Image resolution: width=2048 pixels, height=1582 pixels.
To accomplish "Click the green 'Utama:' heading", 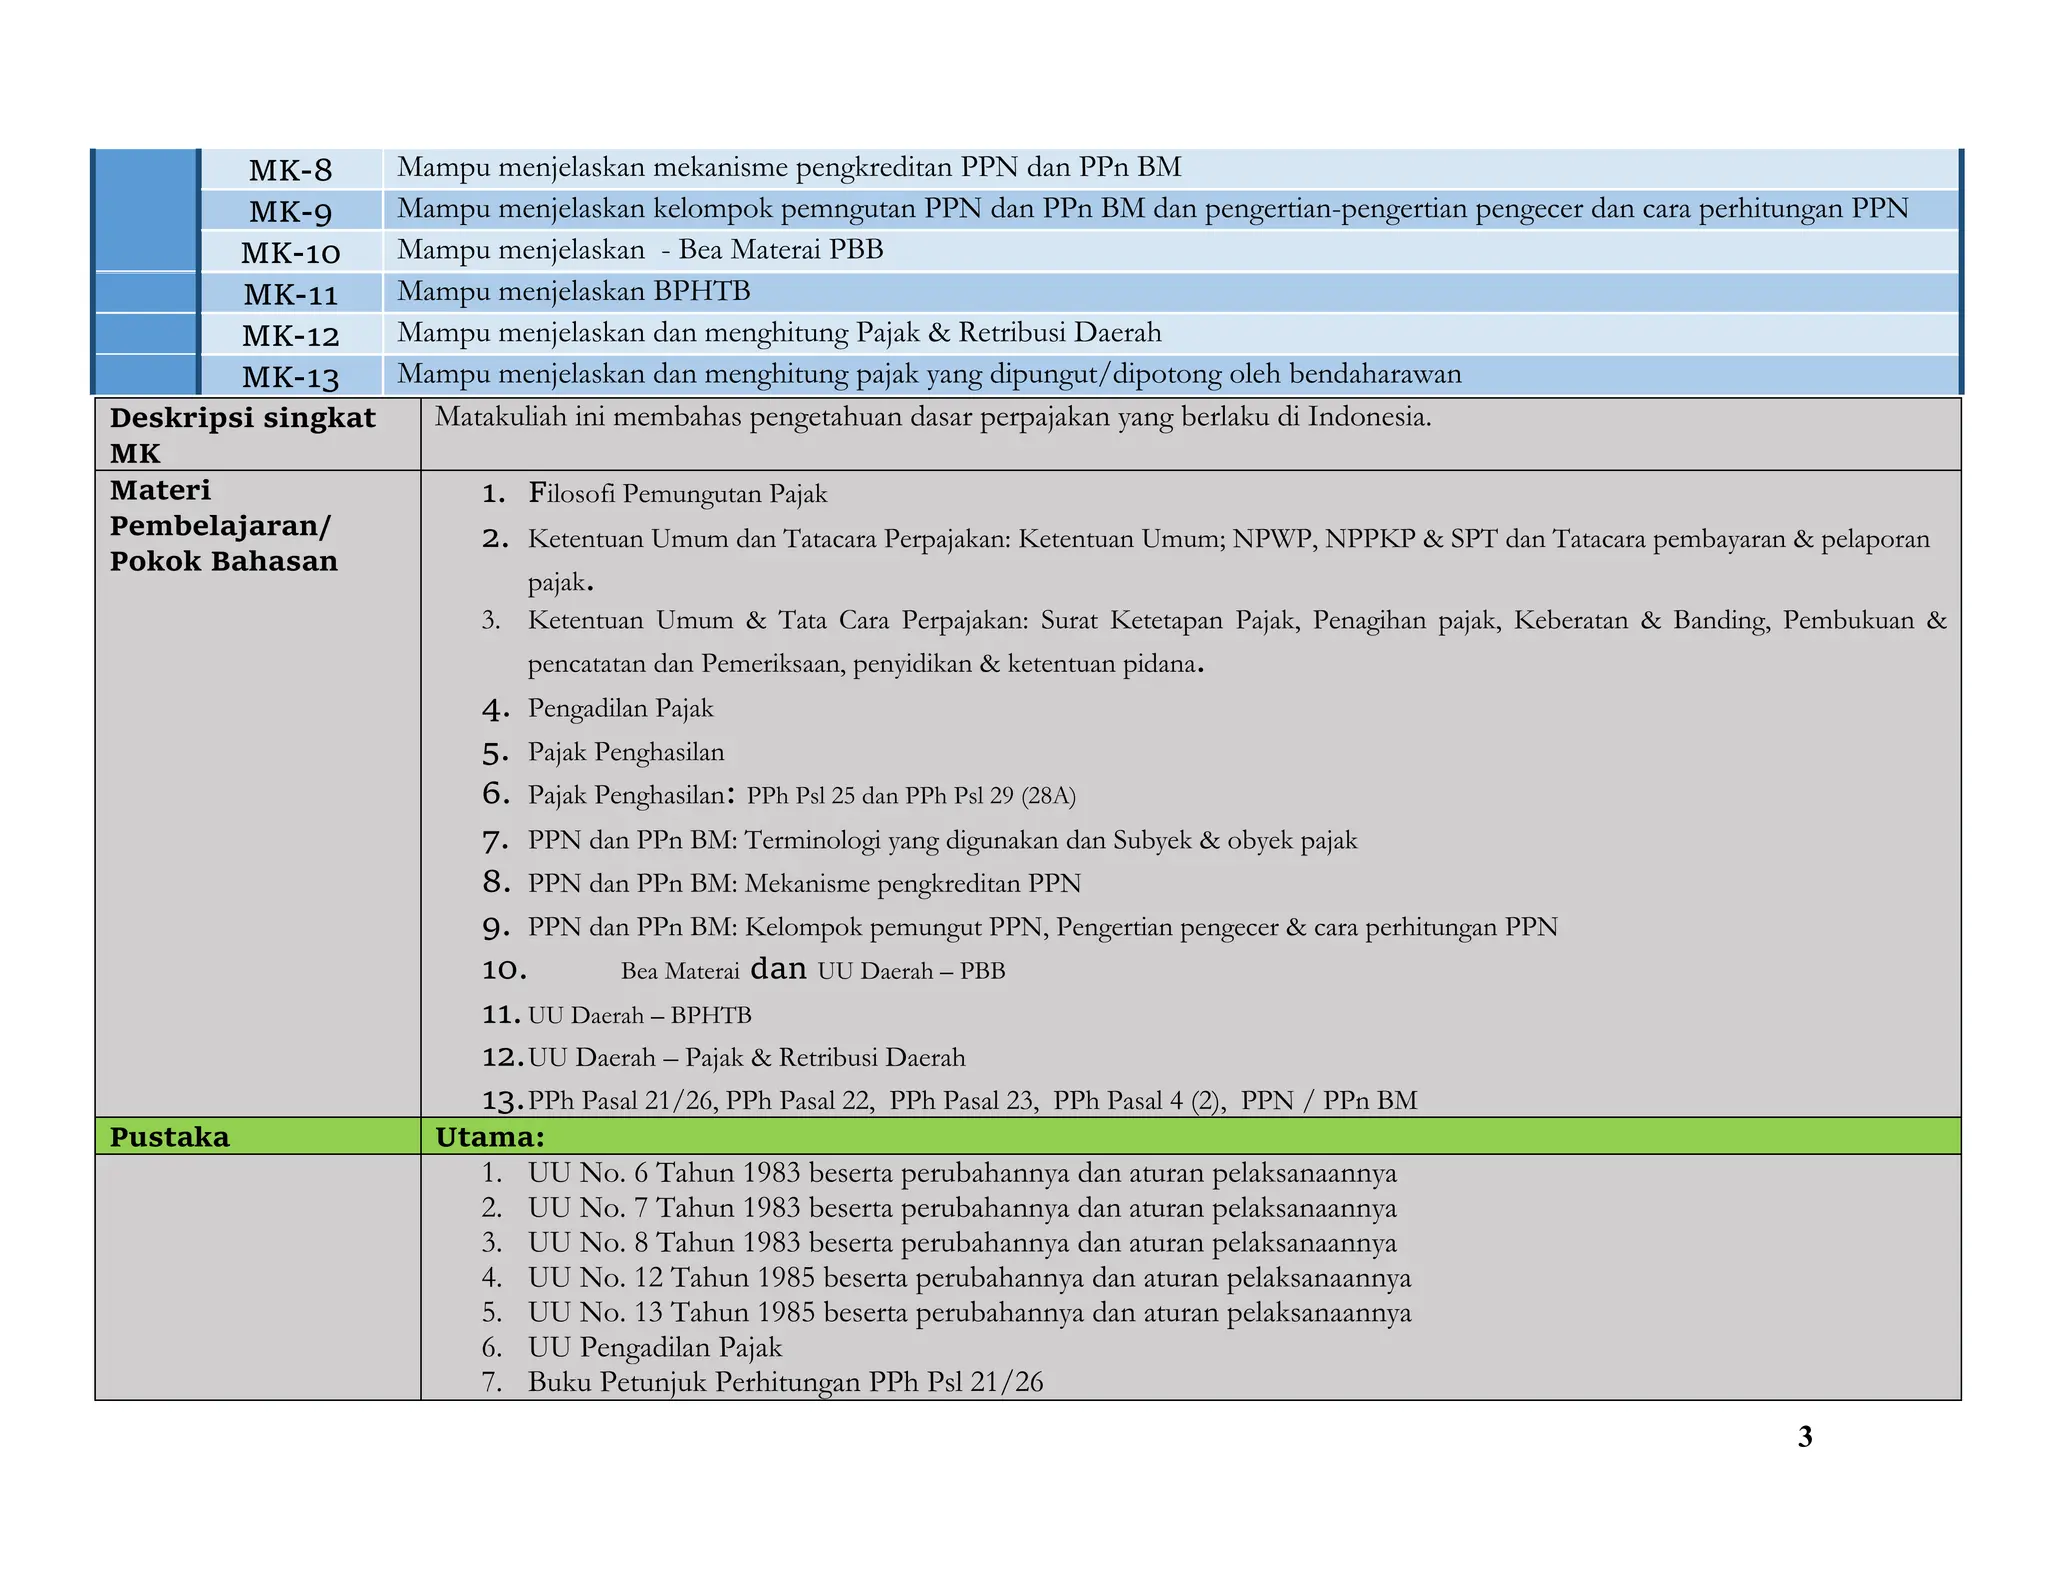I will coord(490,1137).
